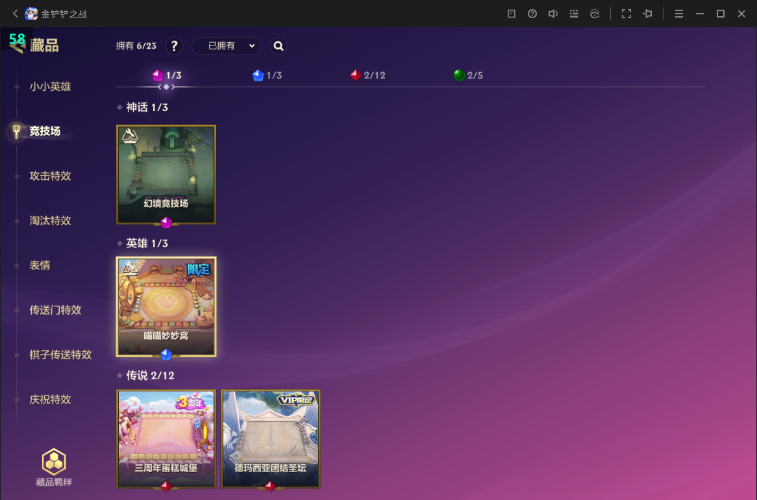757x500 pixels.
Task: Click the blue gem under 喵喵妙妙窝
Action: click(x=166, y=355)
